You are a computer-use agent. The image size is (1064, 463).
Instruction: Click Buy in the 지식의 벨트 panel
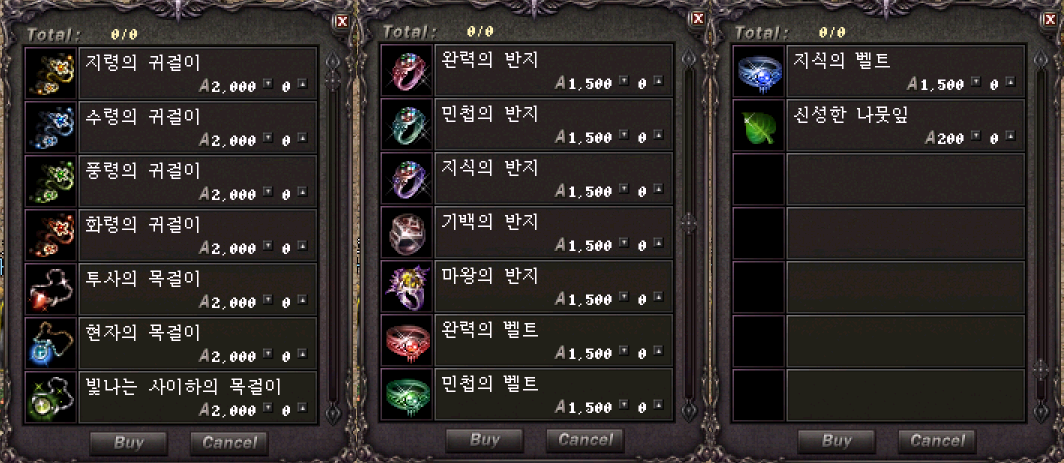click(836, 441)
